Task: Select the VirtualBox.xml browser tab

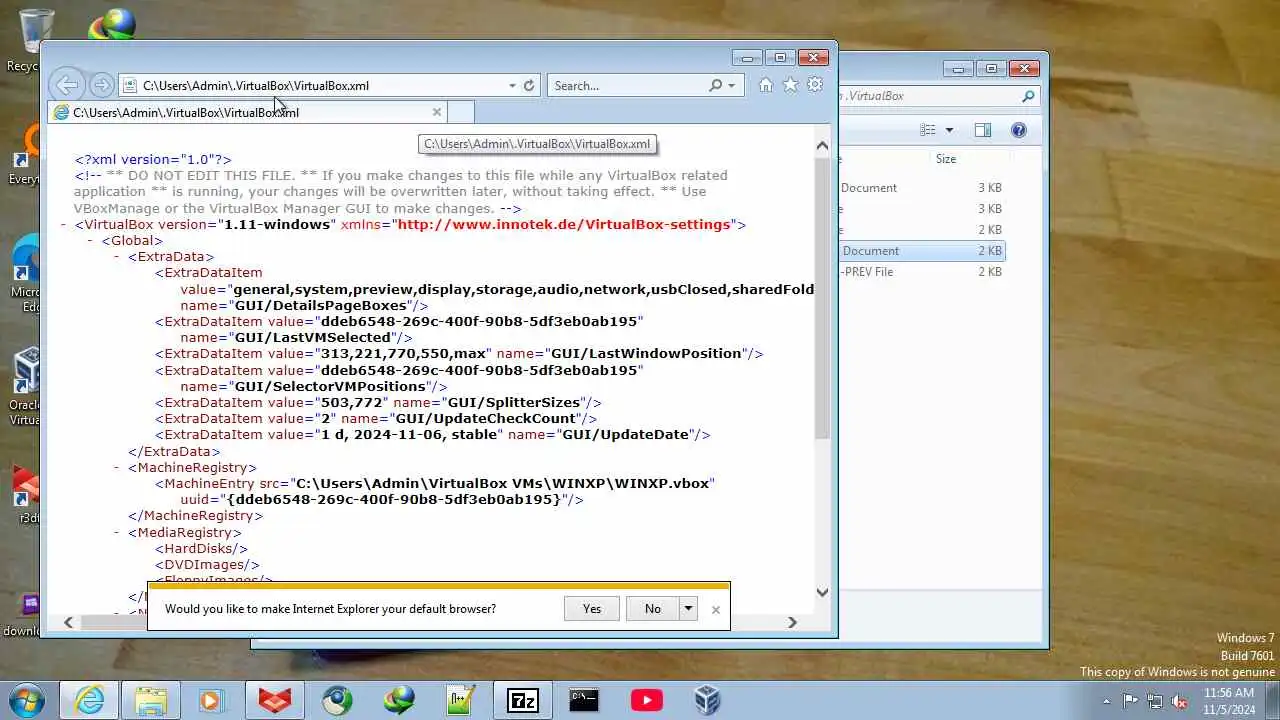Action: (247, 112)
